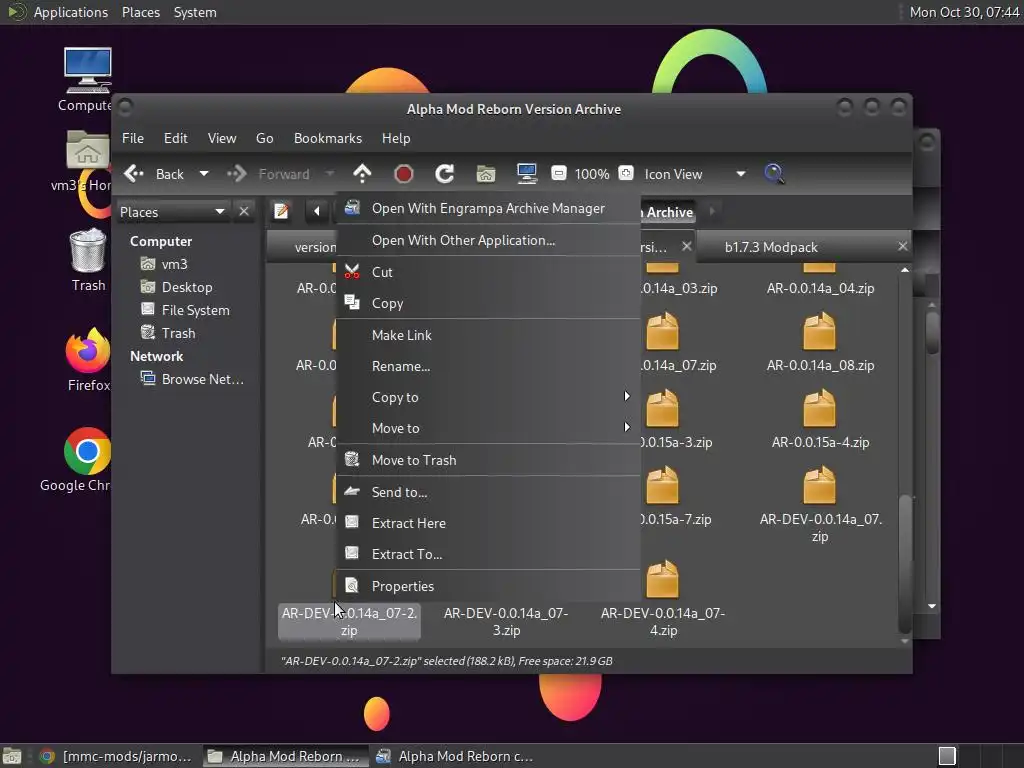Image resolution: width=1024 pixels, height=768 pixels.
Task: Open the View menu
Action: coord(222,138)
